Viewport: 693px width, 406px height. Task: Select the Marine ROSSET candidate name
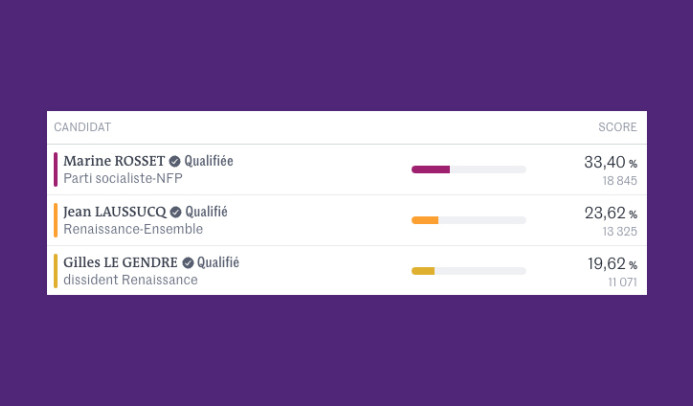[x=114, y=161]
